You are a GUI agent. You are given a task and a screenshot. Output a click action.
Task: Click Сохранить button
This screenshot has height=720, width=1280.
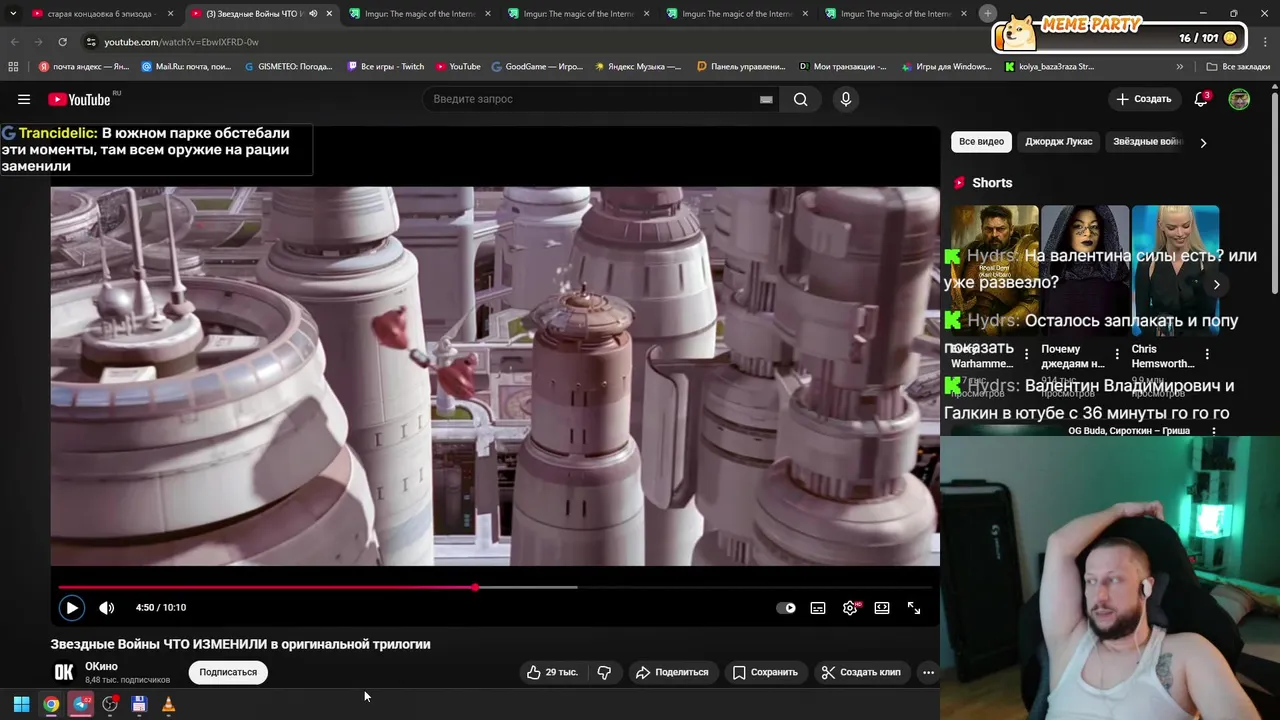[x=765, y=672]
